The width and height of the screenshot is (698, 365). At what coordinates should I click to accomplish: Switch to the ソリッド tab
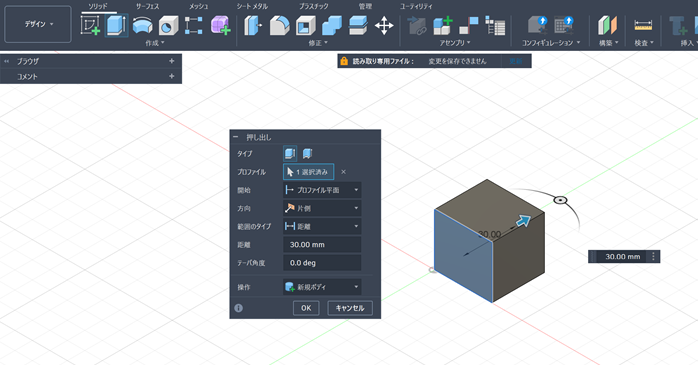click(x=98, y=6)
